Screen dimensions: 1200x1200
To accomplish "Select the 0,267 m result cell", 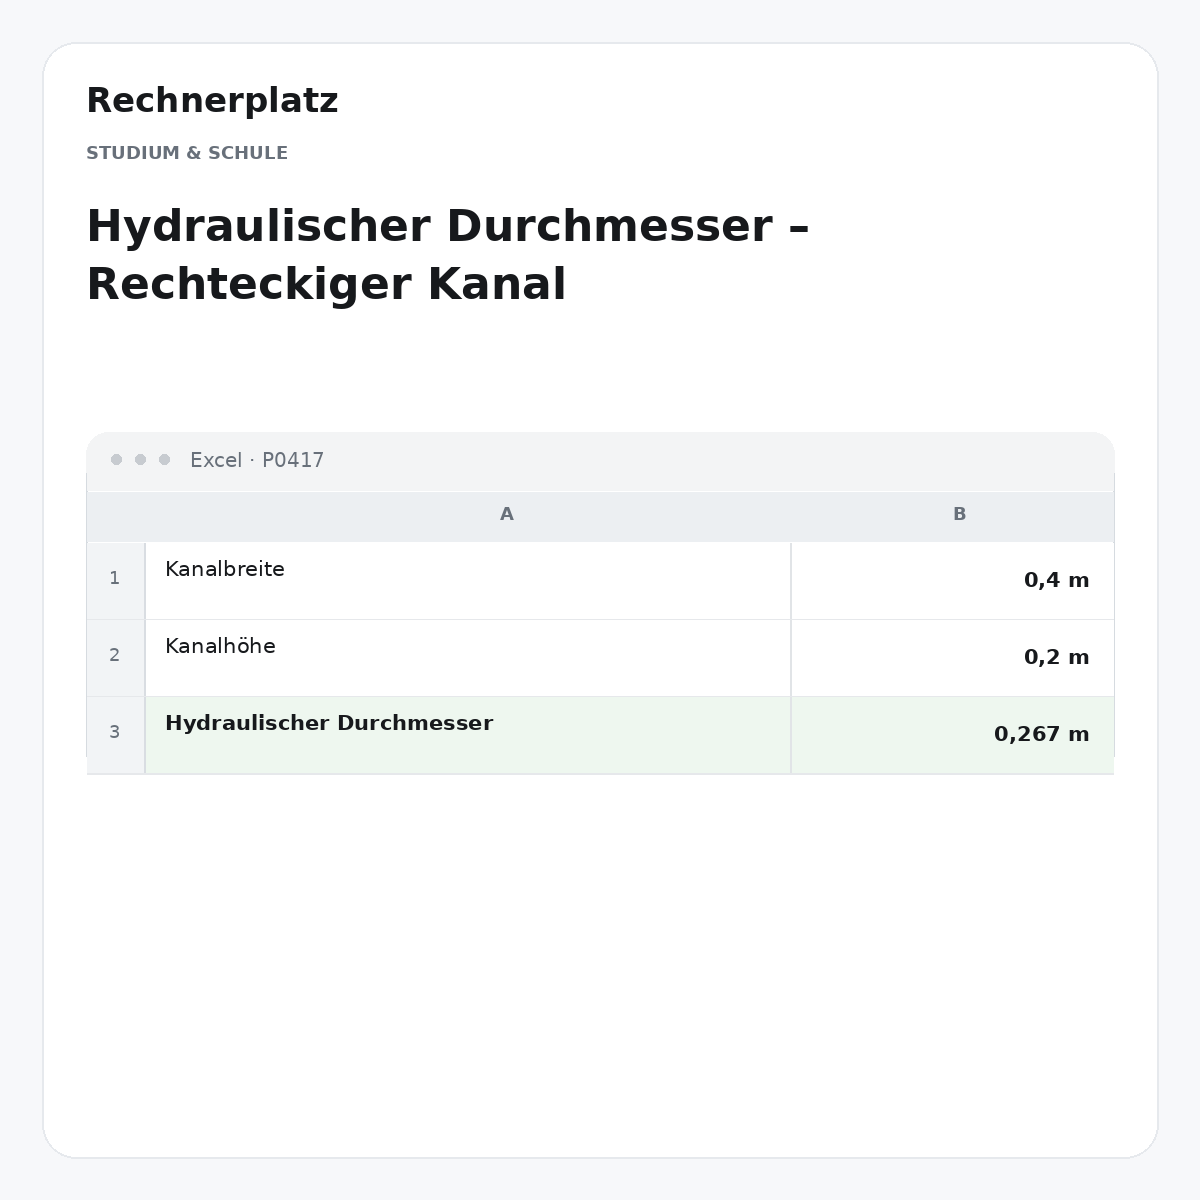I will click(952, 734).
